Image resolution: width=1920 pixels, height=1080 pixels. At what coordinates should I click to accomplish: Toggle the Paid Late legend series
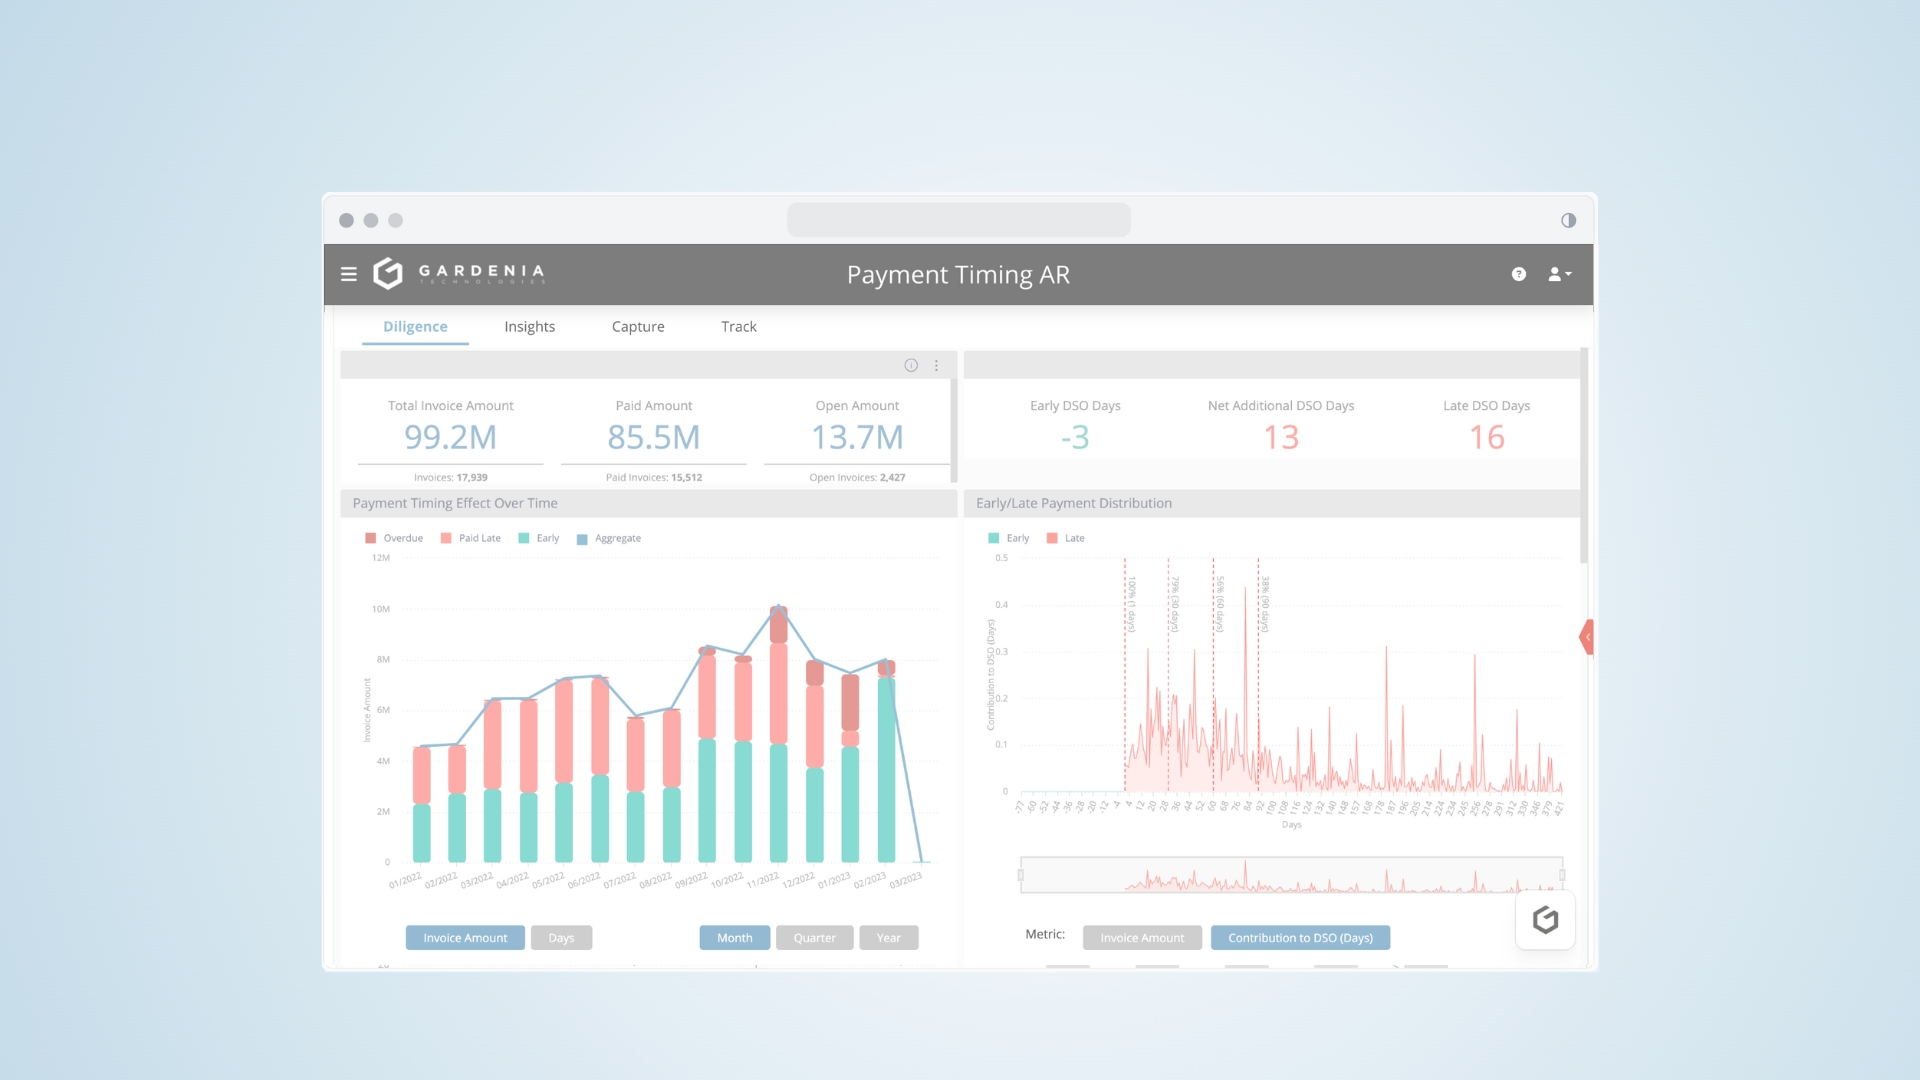[471, 538]
